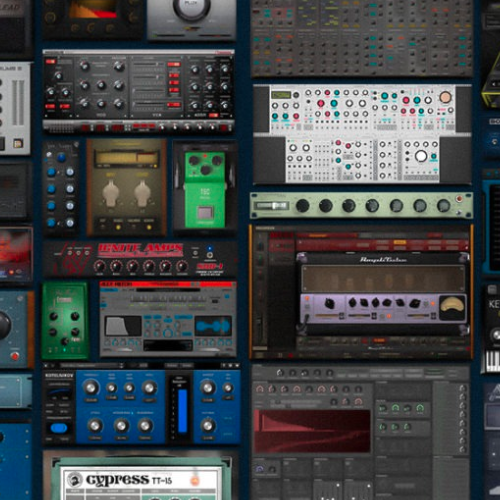Click the blue waveform display in the grey synth
Screen dimensions: 500x500
coord(213,326)
